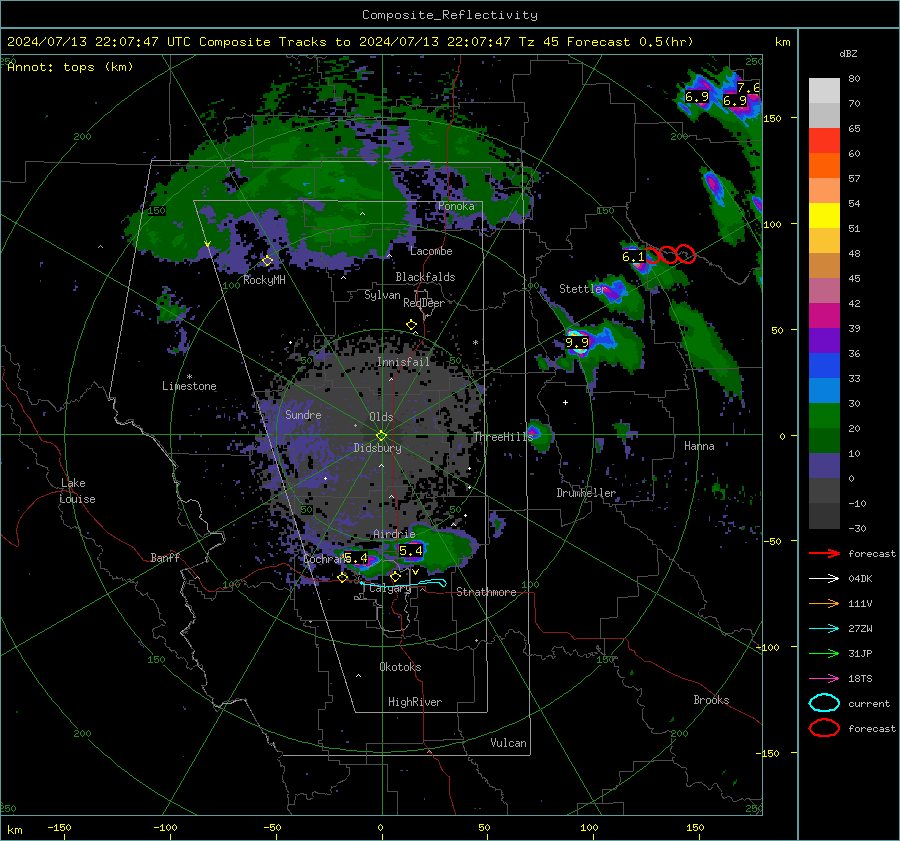Screen dimensions: 900x841
Task: Click the dBZ scale heading
Action: click(848, 54)
